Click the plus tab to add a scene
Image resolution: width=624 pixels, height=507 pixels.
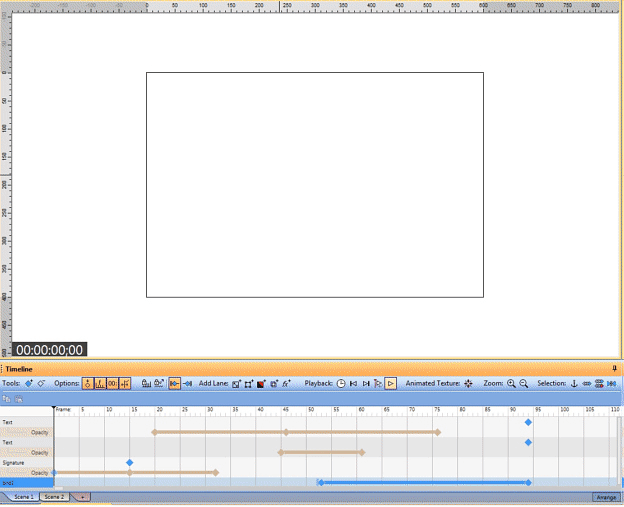(83, 497)
